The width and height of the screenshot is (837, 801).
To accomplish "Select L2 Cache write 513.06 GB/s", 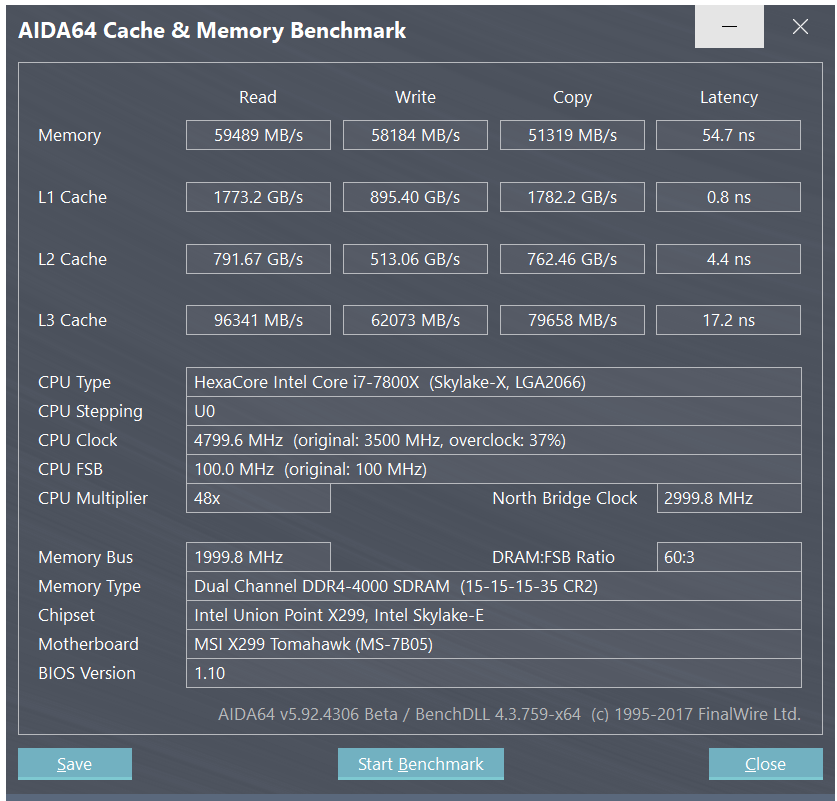I will 415,259.
